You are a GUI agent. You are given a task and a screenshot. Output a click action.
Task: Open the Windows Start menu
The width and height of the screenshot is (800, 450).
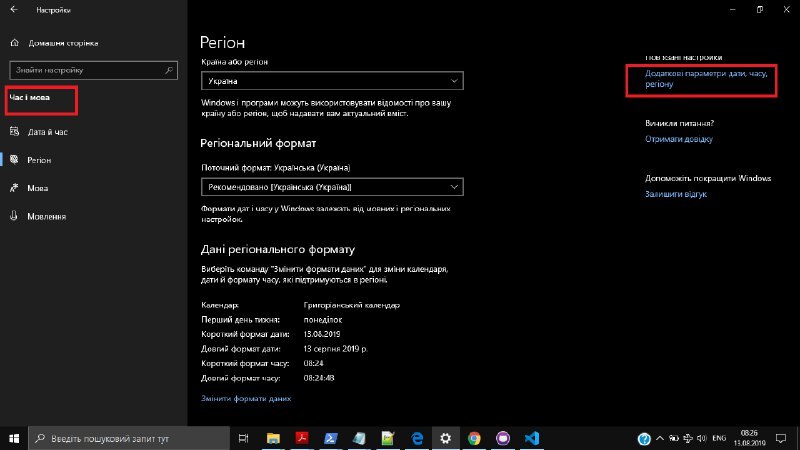coord(14,438)
